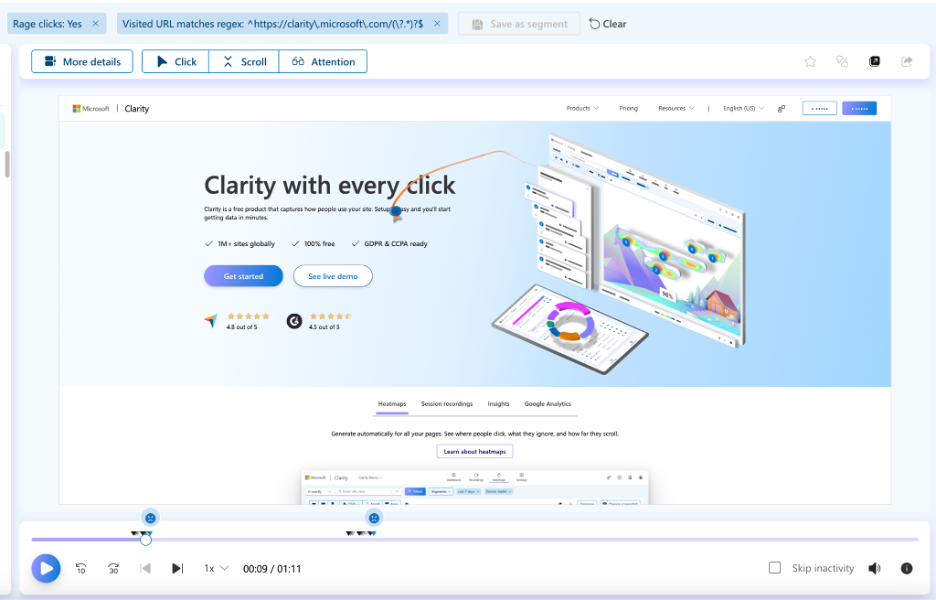Screen dimensions: 936x600
Task: Click the first rage click marker on timeline
Action: (x=149, y=518)
